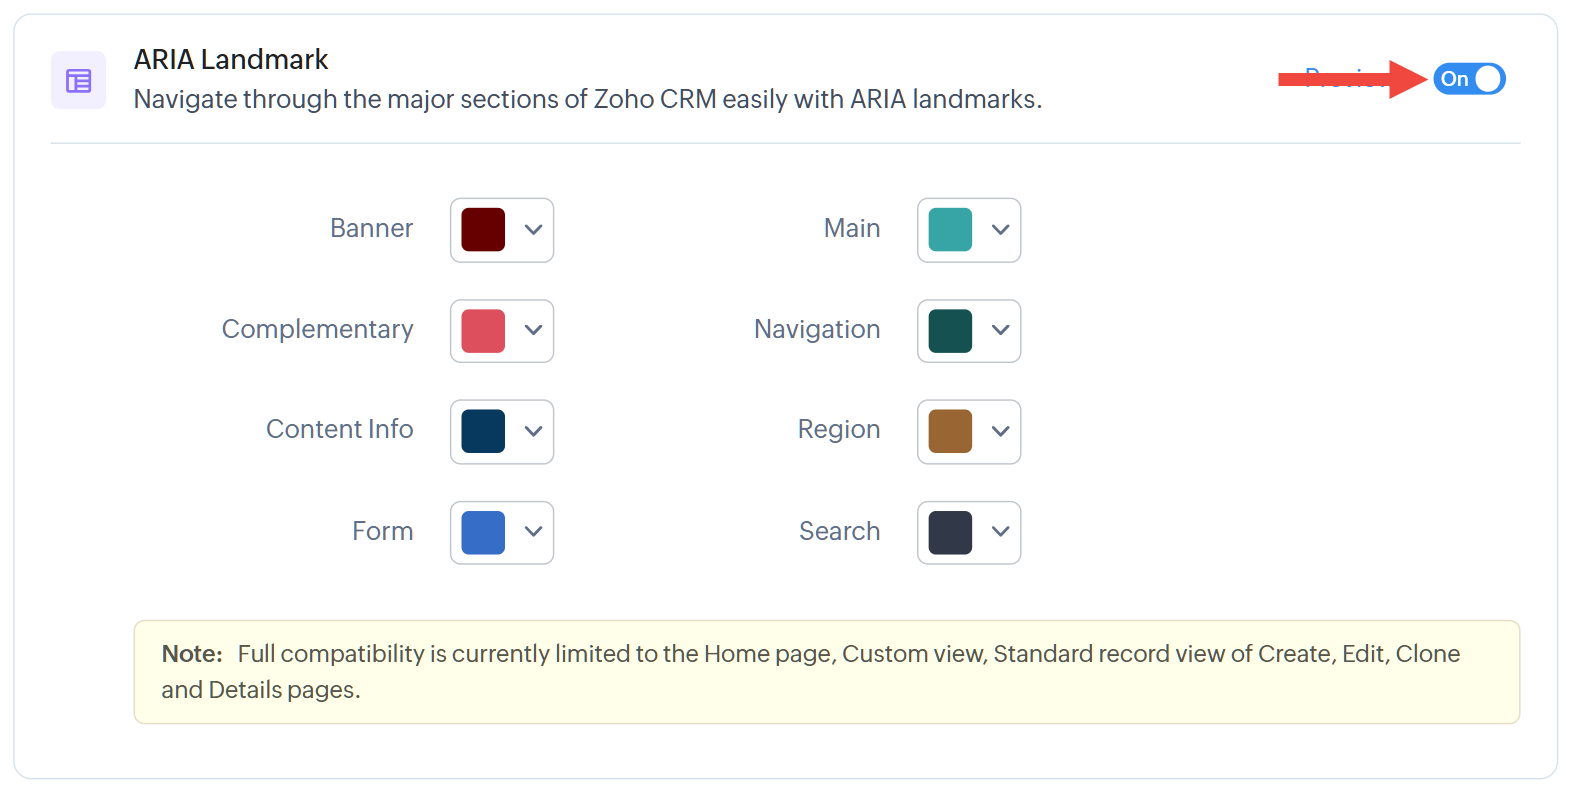
Task: Click the ARIA Landmark list icon
Action: [x=78, y=80]
